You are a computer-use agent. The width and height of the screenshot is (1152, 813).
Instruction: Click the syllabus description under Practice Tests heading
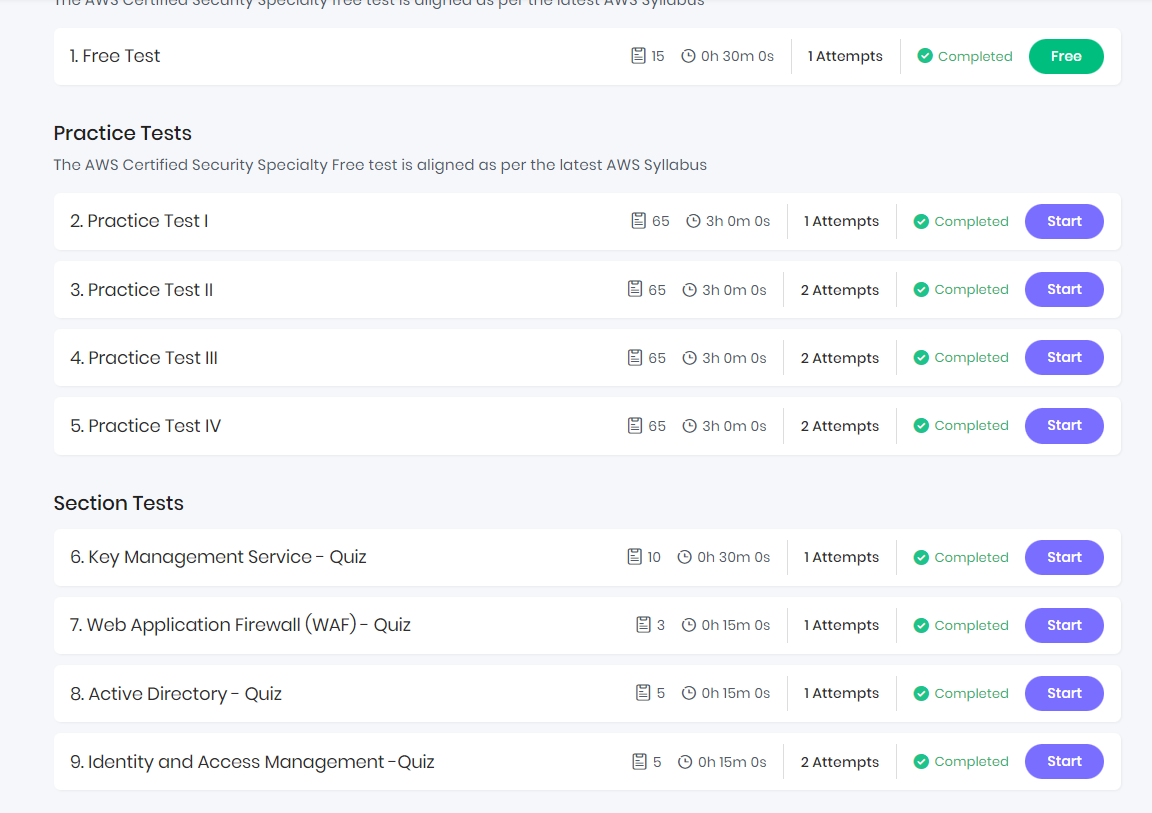(380, 165)
